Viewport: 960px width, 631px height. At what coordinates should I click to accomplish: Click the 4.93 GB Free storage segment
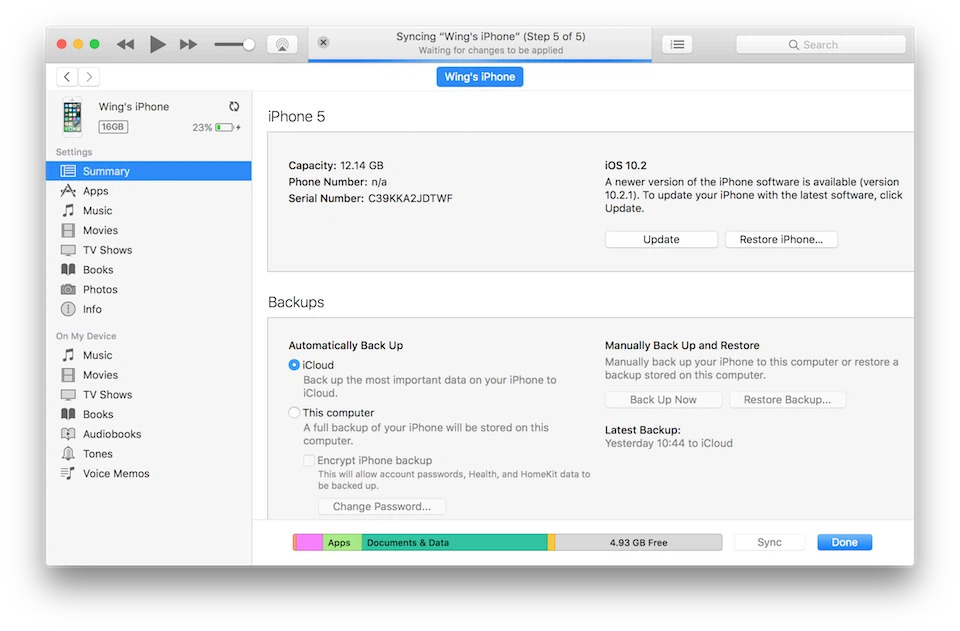coord(639,542)
